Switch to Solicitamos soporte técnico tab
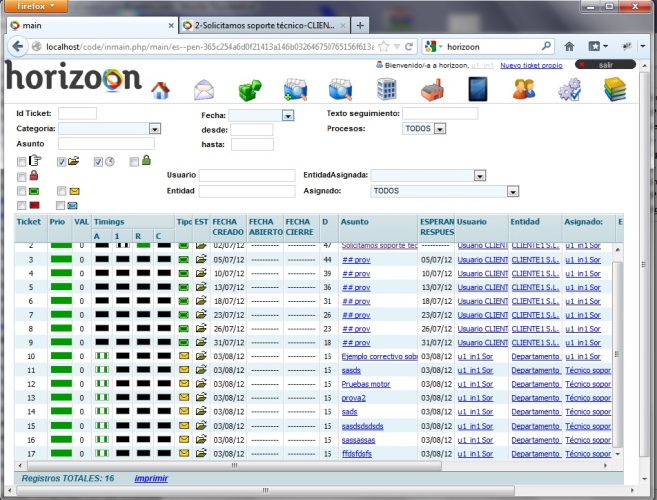This screenshot has height=500, width=657. tap(264, 26)
